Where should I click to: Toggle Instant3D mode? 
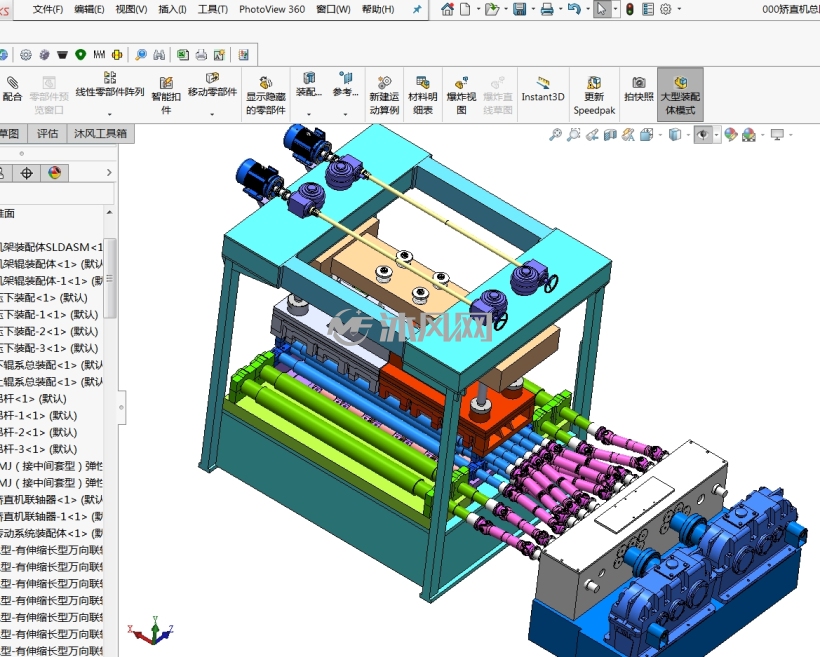tap(543, 89)
